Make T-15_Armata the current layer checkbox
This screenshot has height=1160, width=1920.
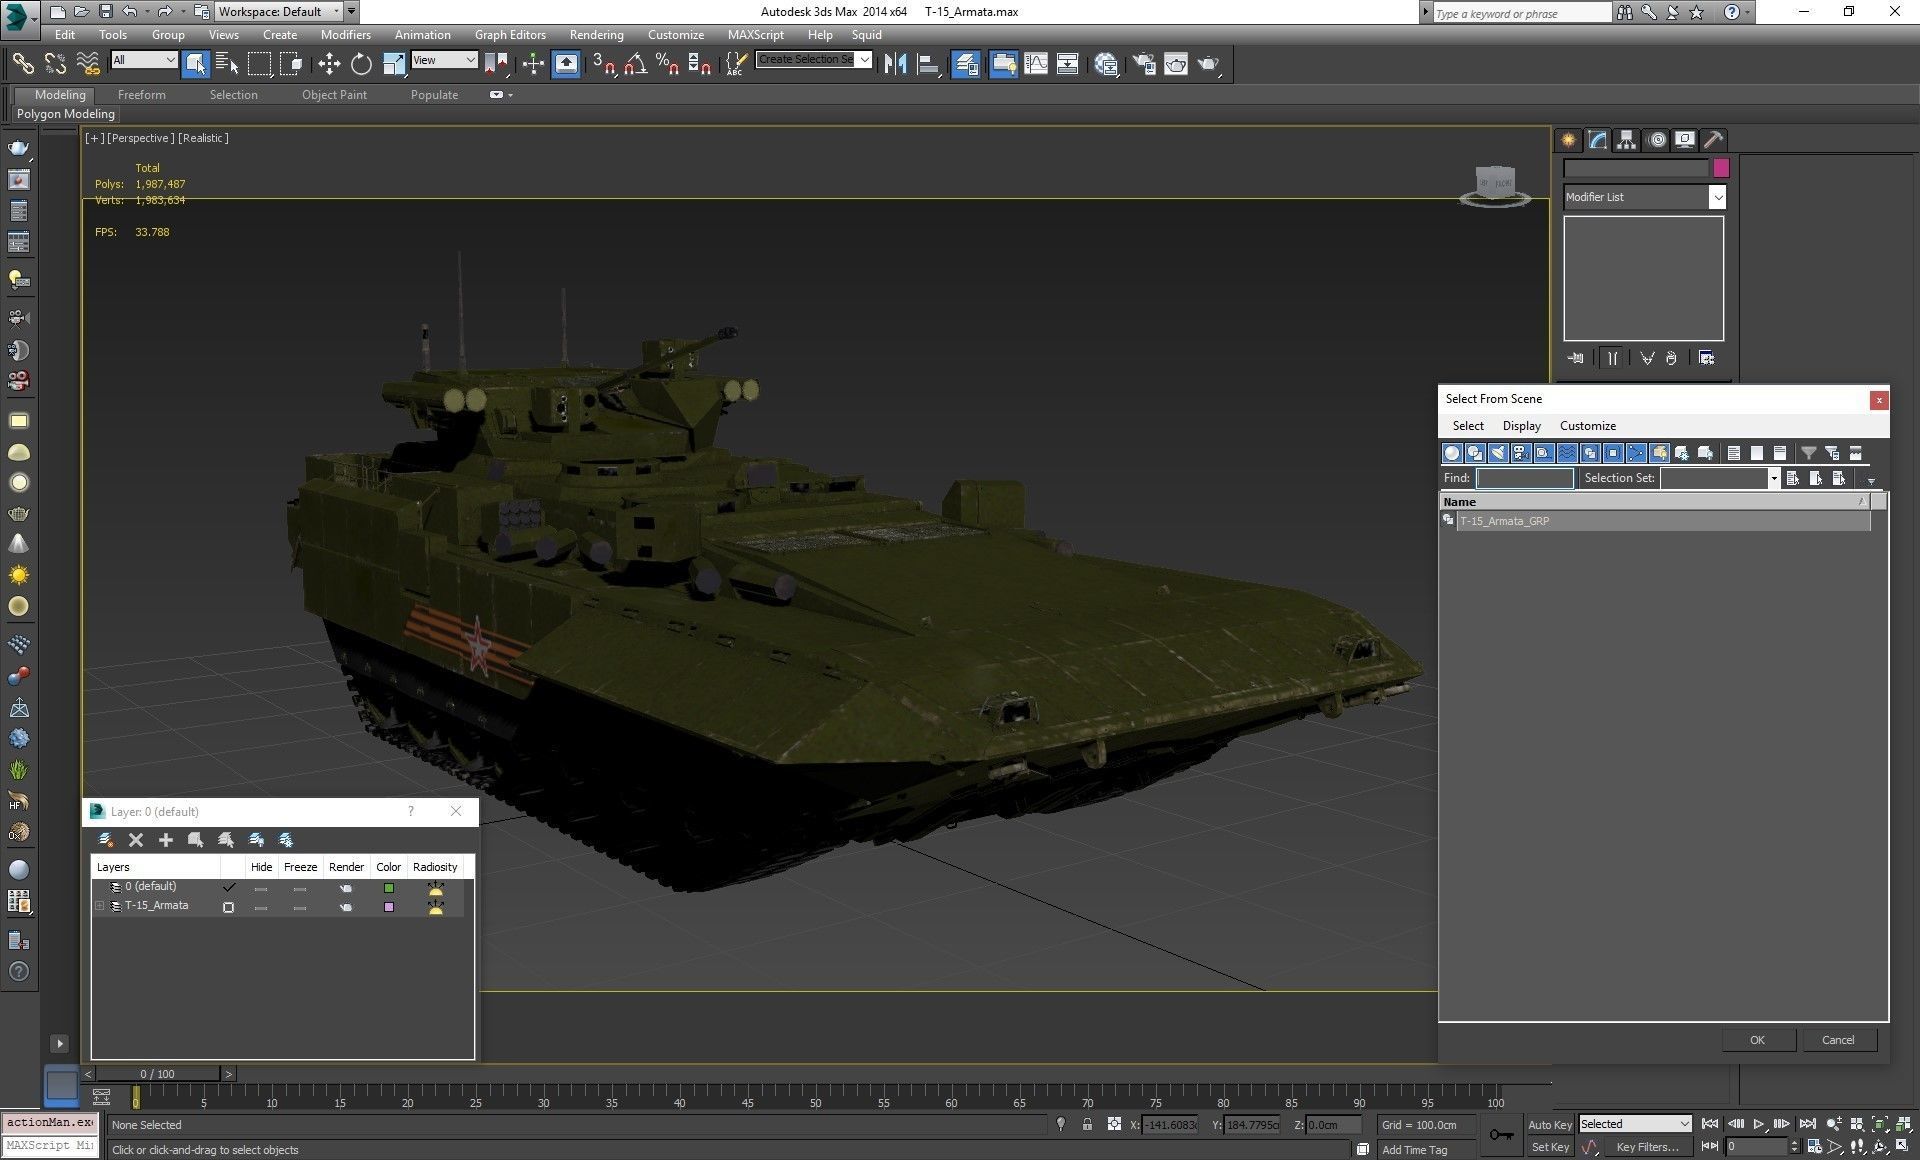[229, 907]
